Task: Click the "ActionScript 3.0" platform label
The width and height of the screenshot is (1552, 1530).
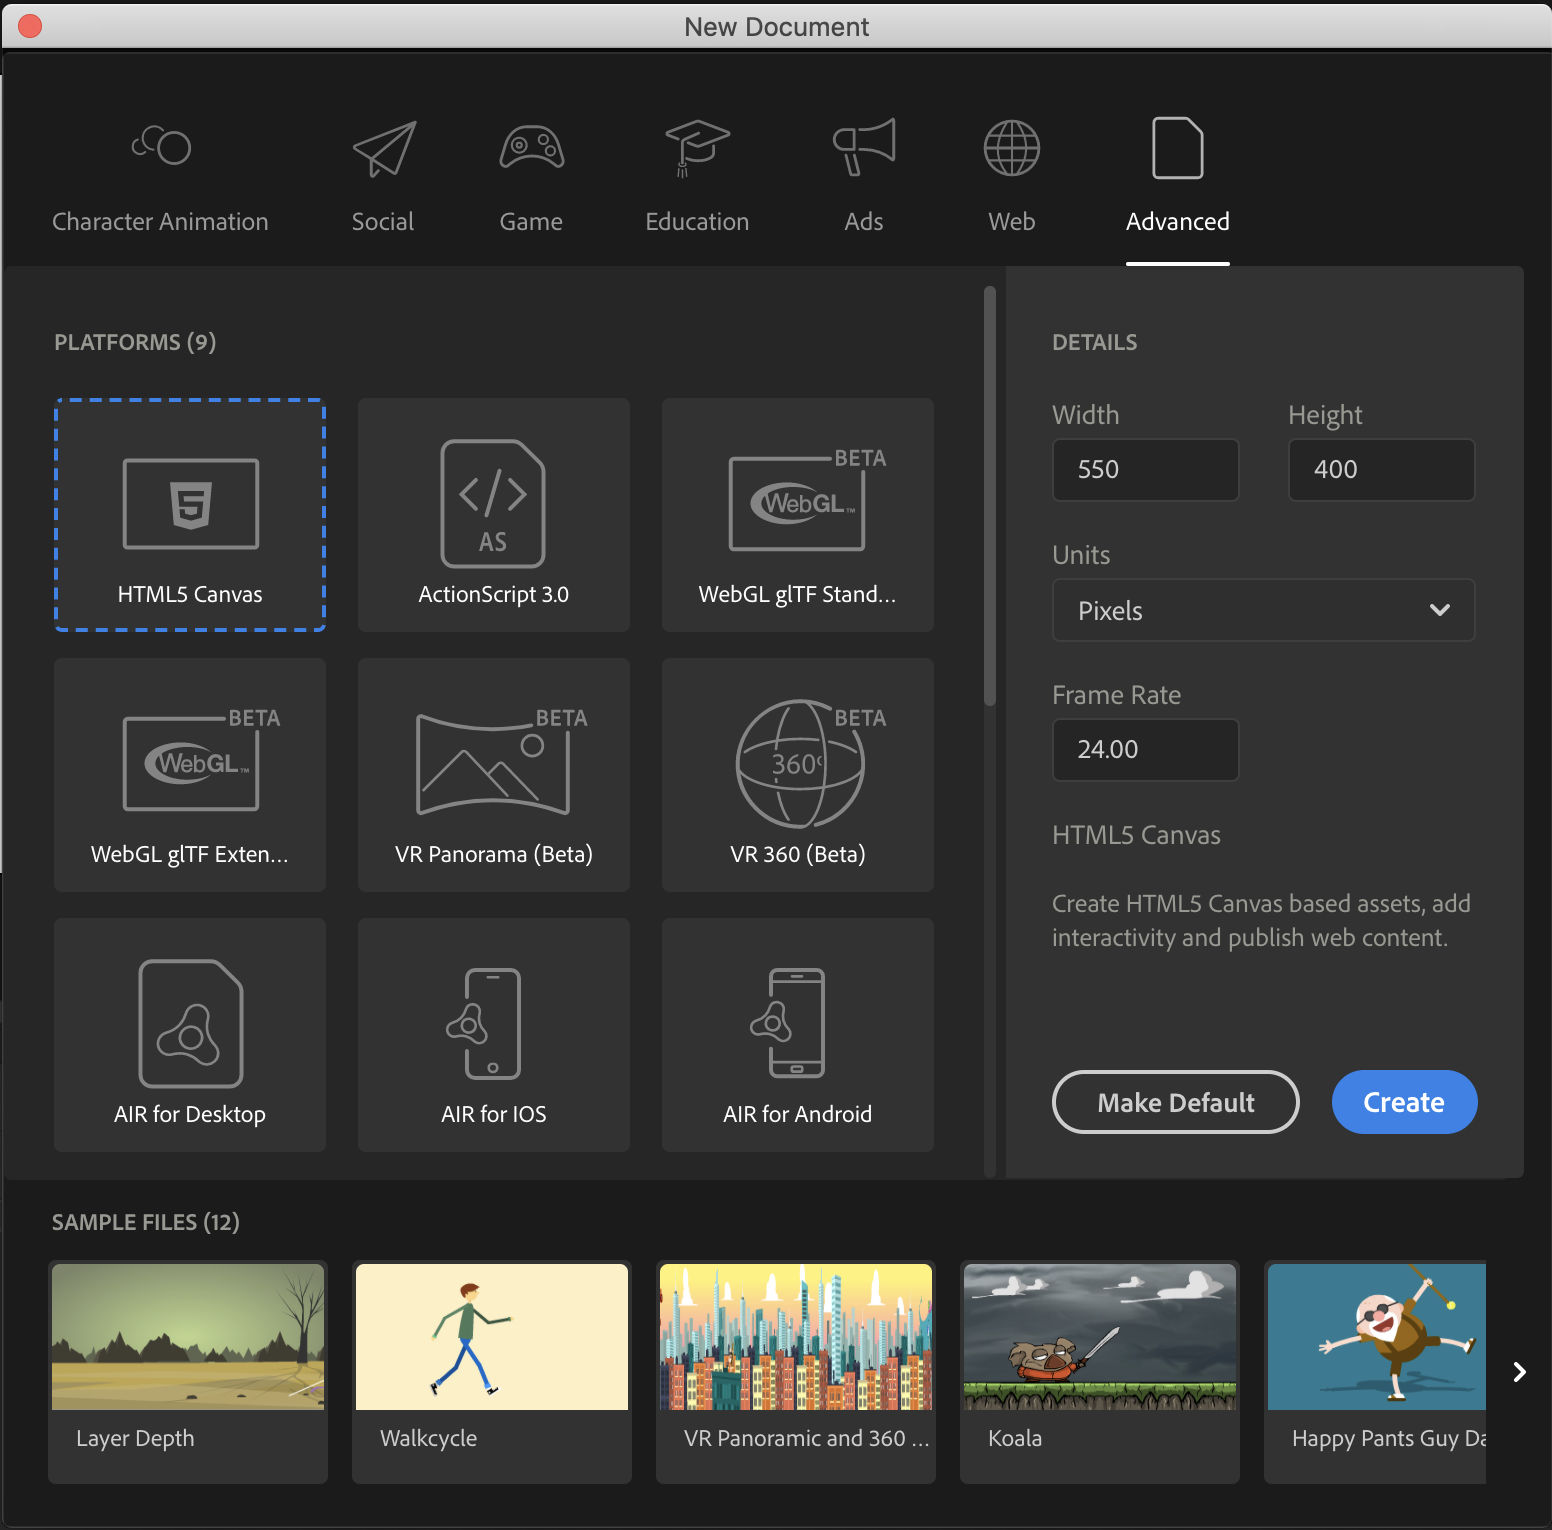Action: point(494,595)
